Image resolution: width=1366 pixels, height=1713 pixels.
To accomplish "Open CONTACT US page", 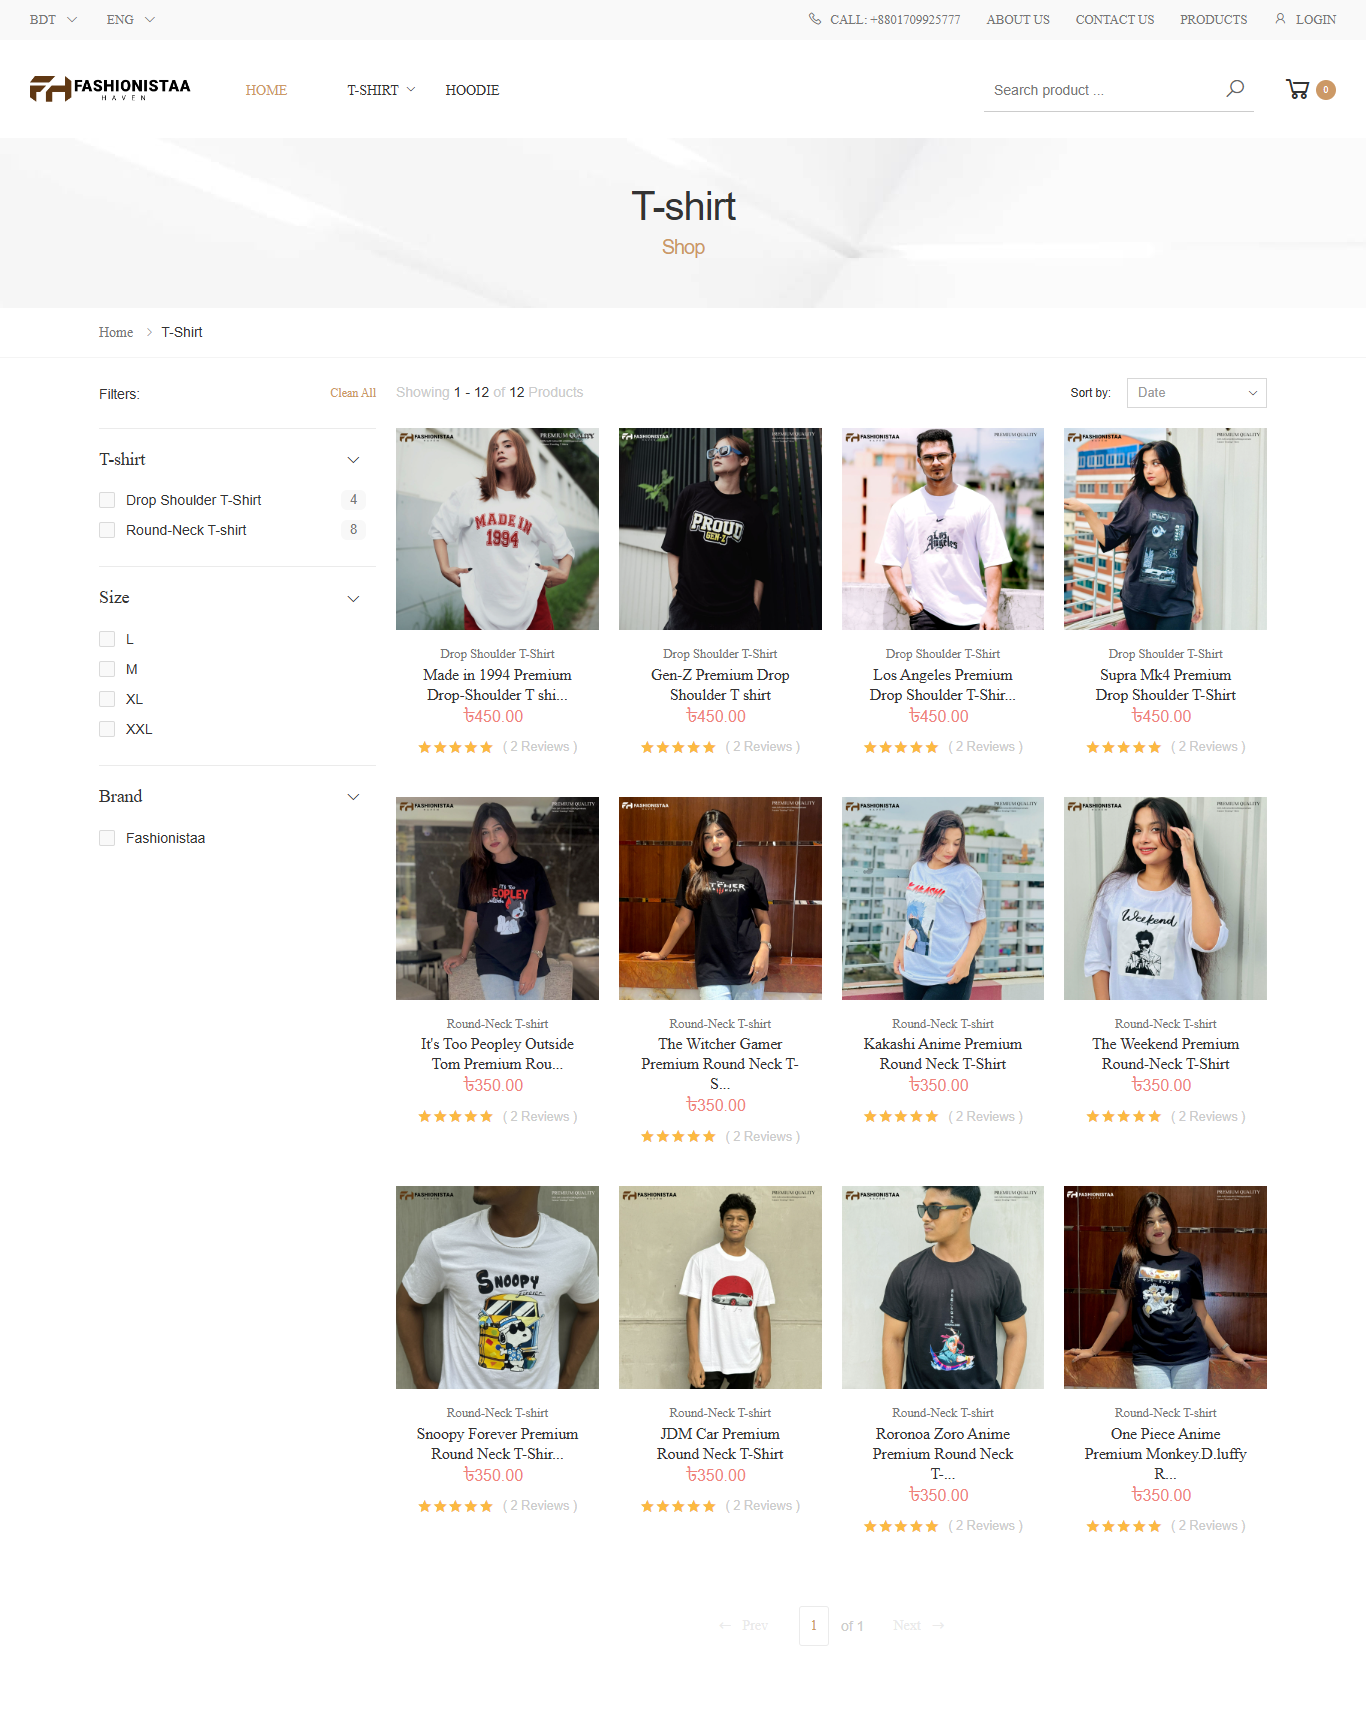I will coord(1115,19).
